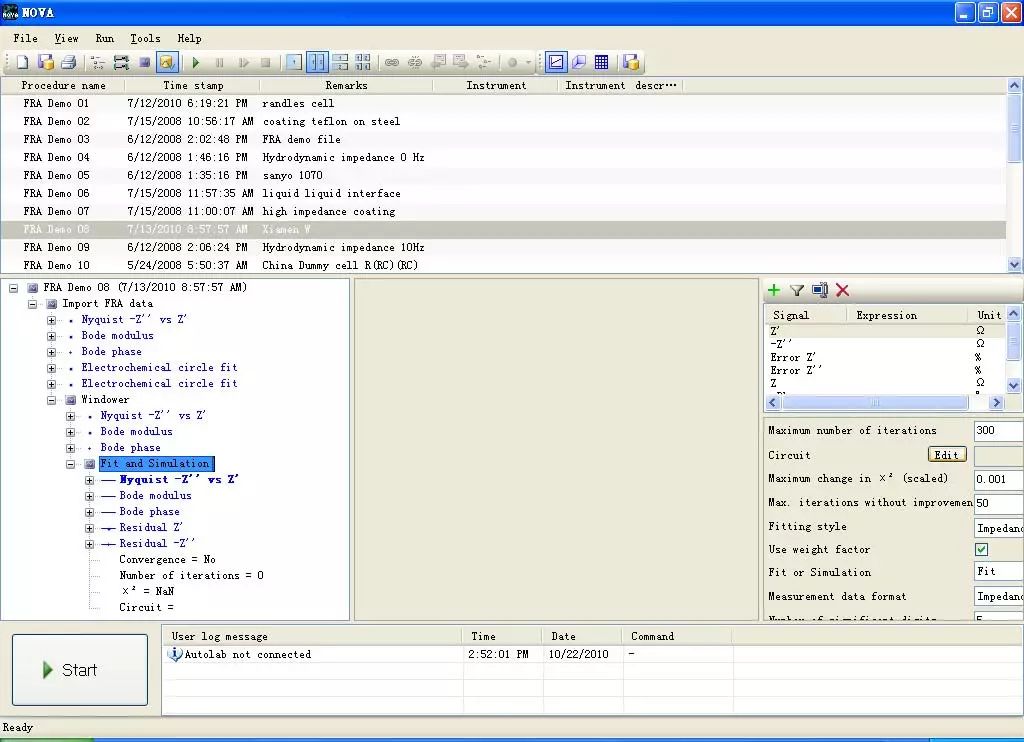Click the database icon at toolbar end
1024x742 pixels.
pyautogui.click(x=631, y=62)
